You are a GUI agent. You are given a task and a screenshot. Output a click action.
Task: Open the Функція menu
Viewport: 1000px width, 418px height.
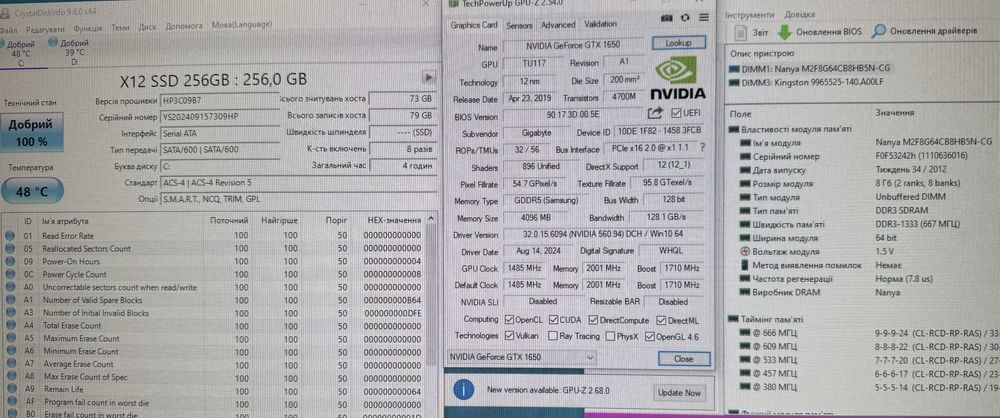[87, 29]
